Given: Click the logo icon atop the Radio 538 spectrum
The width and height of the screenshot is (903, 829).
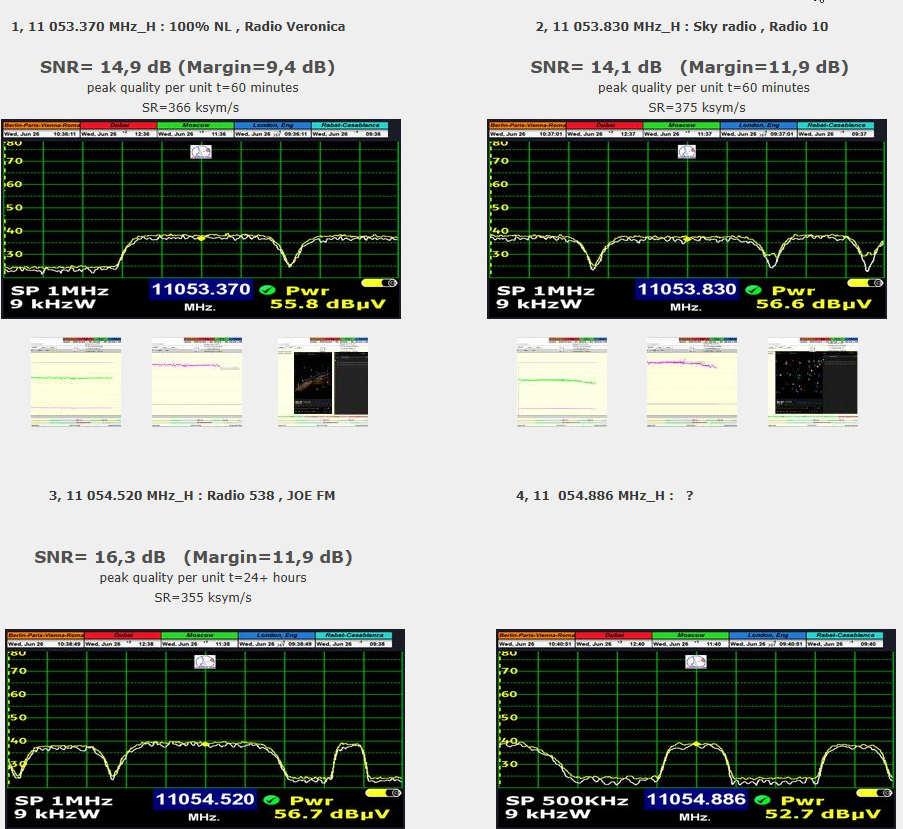Looking at the screenshot, I should tap(205, 662).
